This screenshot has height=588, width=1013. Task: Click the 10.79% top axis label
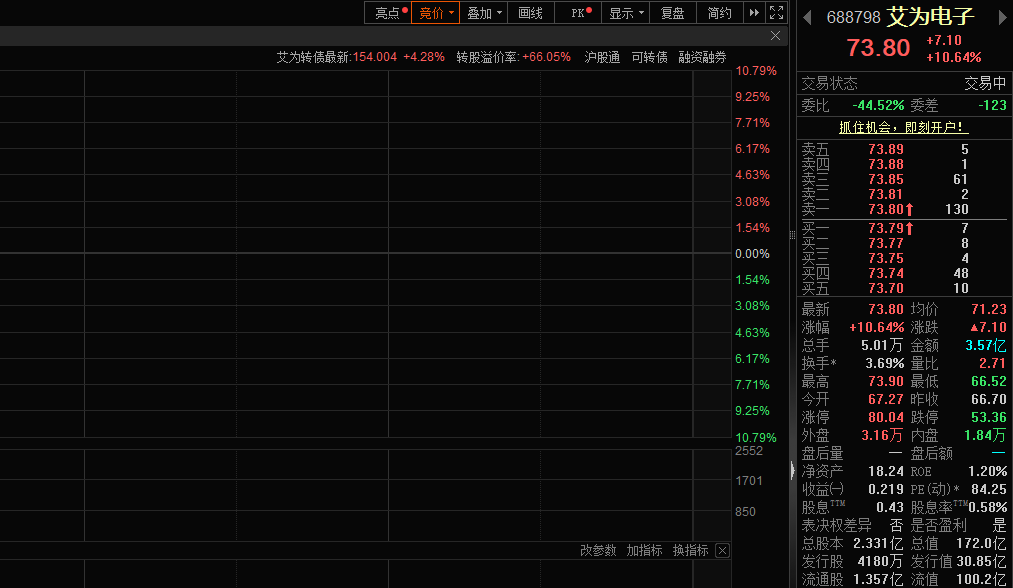(756, 71)
